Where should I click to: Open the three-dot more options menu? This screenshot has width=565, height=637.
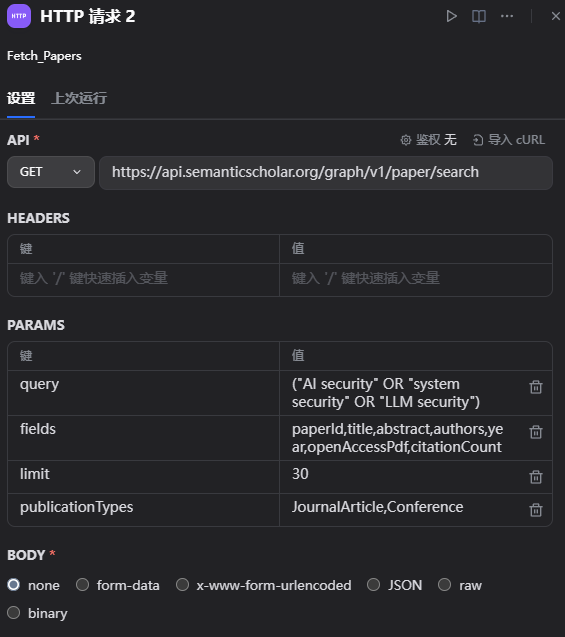pyautogui.click(x=507, y=16)
